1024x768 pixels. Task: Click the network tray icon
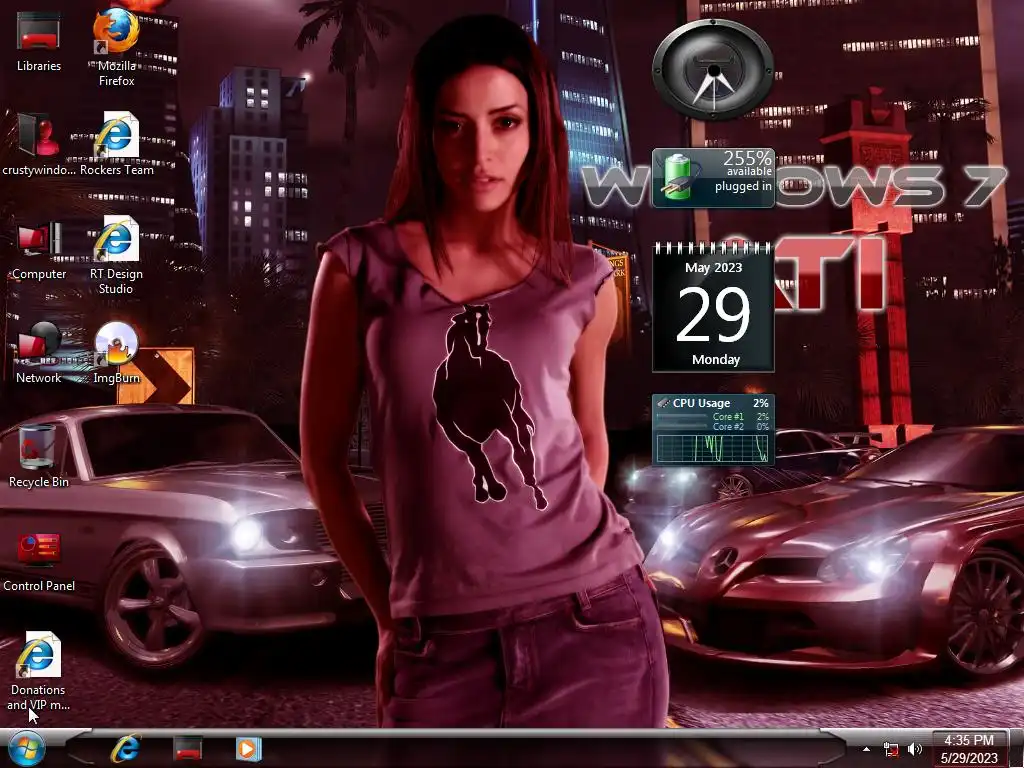[x=891, y=750]
